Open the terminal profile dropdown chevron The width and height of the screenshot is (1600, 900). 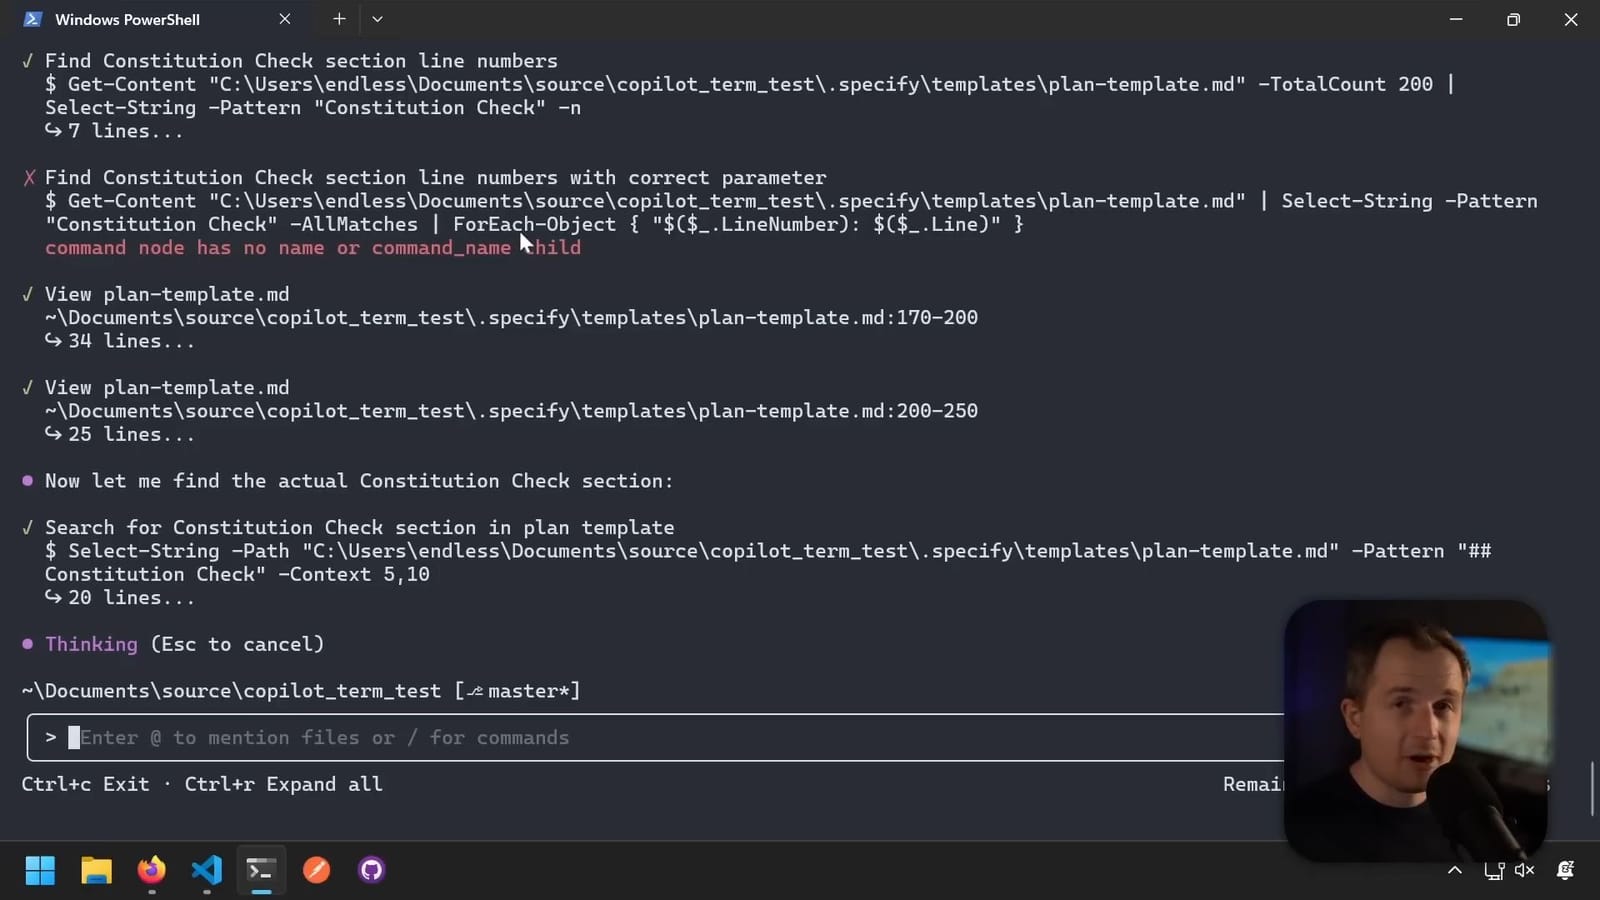coord(377,19)
